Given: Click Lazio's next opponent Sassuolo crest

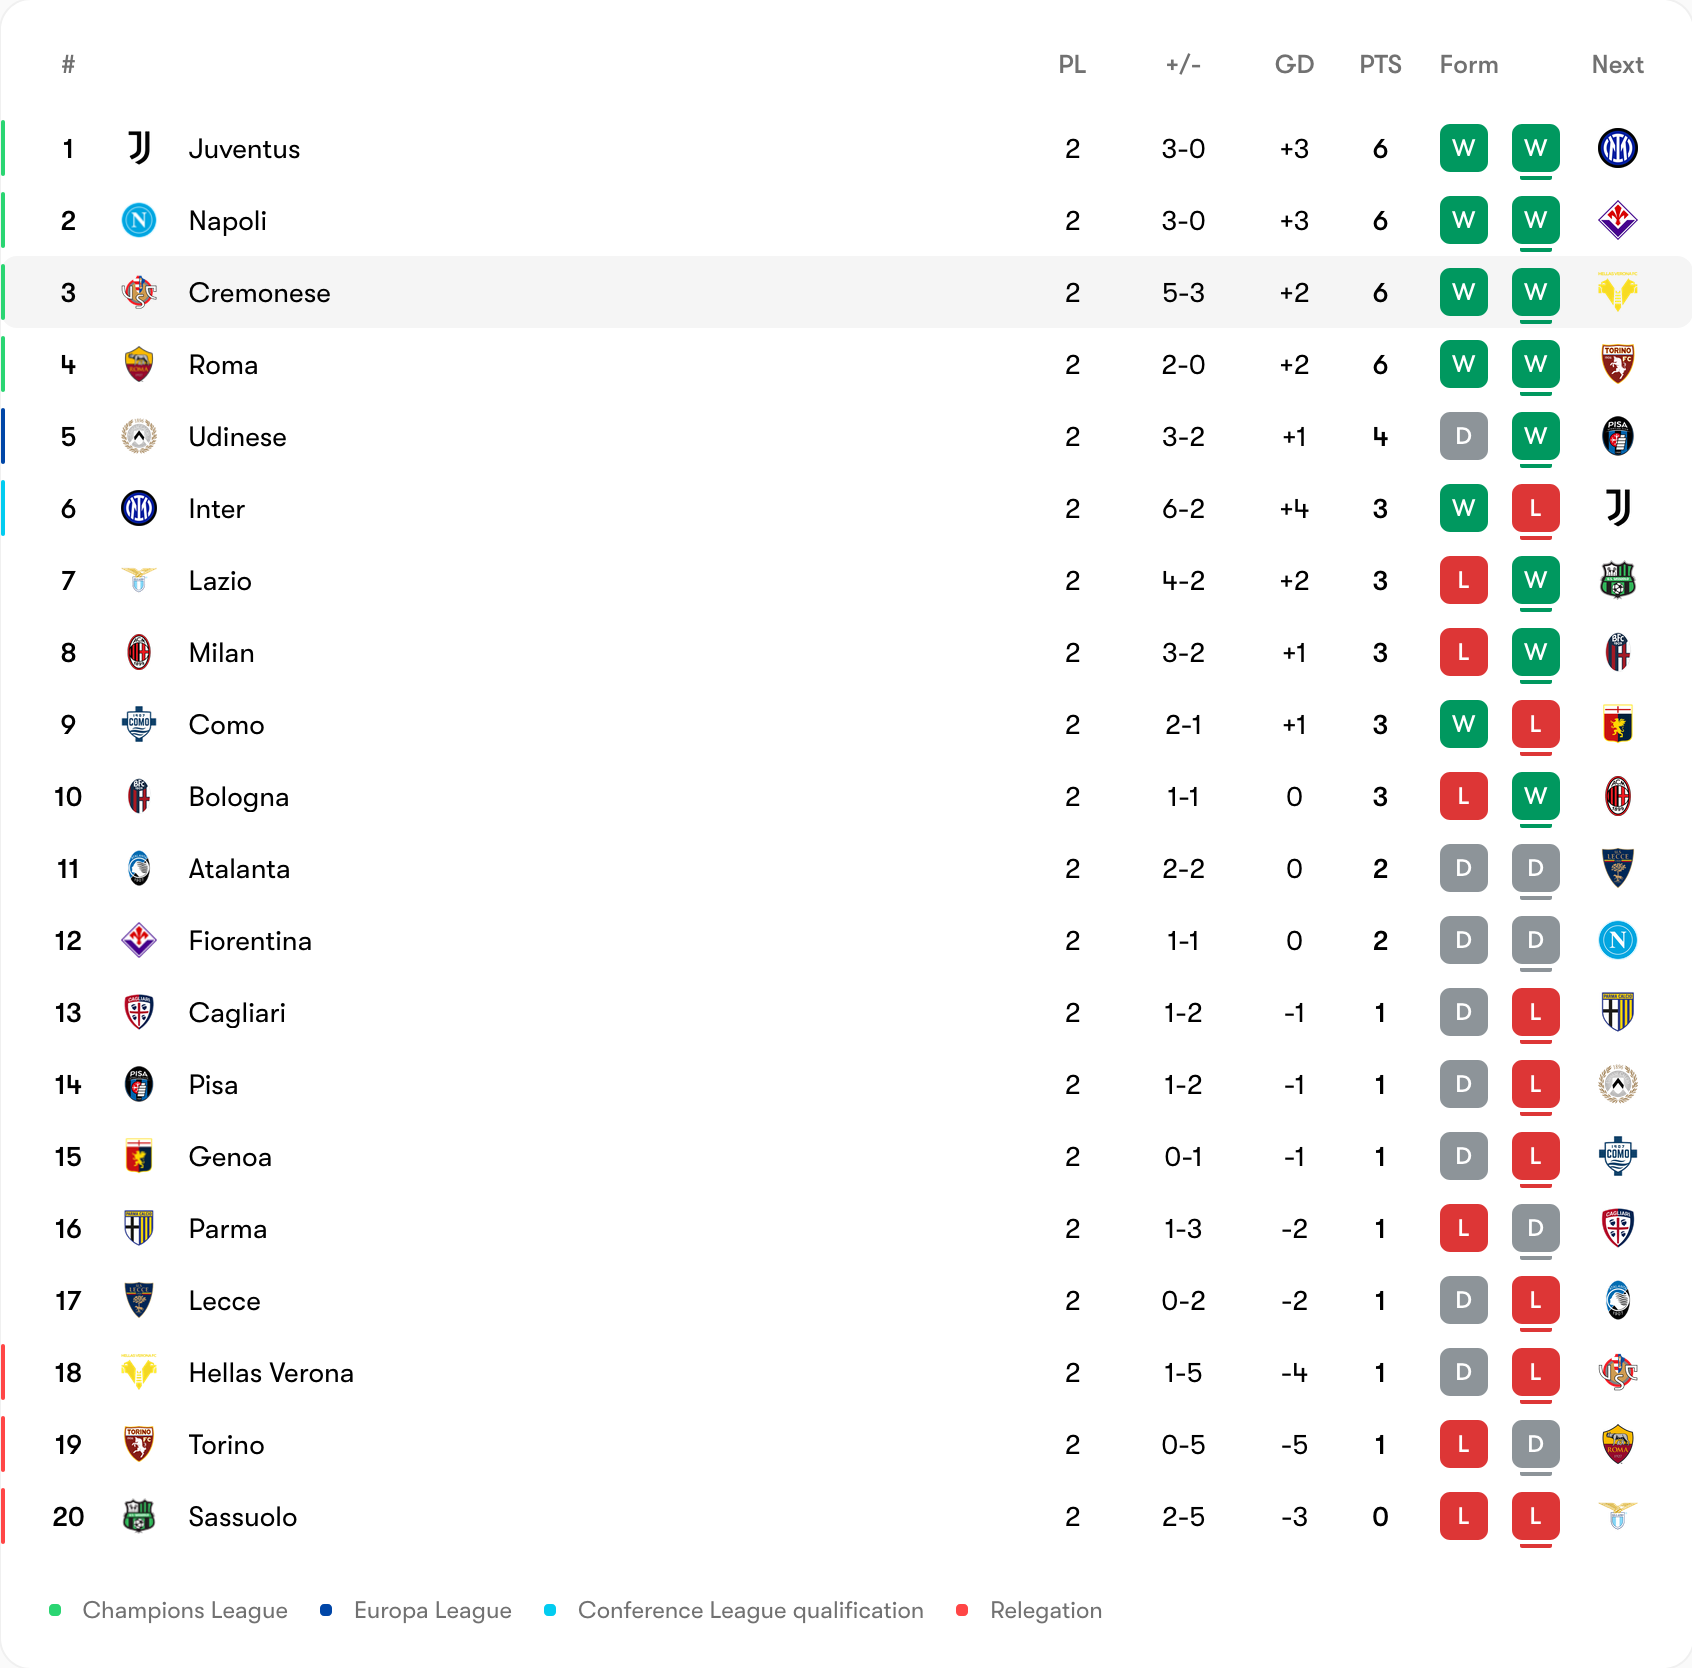Looking at the screenshot, I should (1617, 580).
